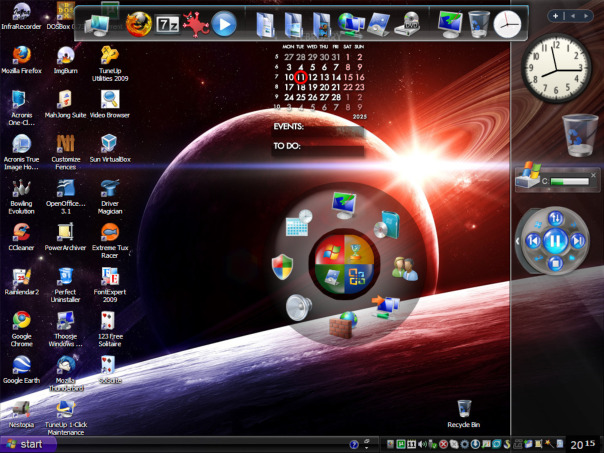The height and width of the screenshot is (453, 604).
Task: Click the Start button on the taskbar
Action: point(25,444)
